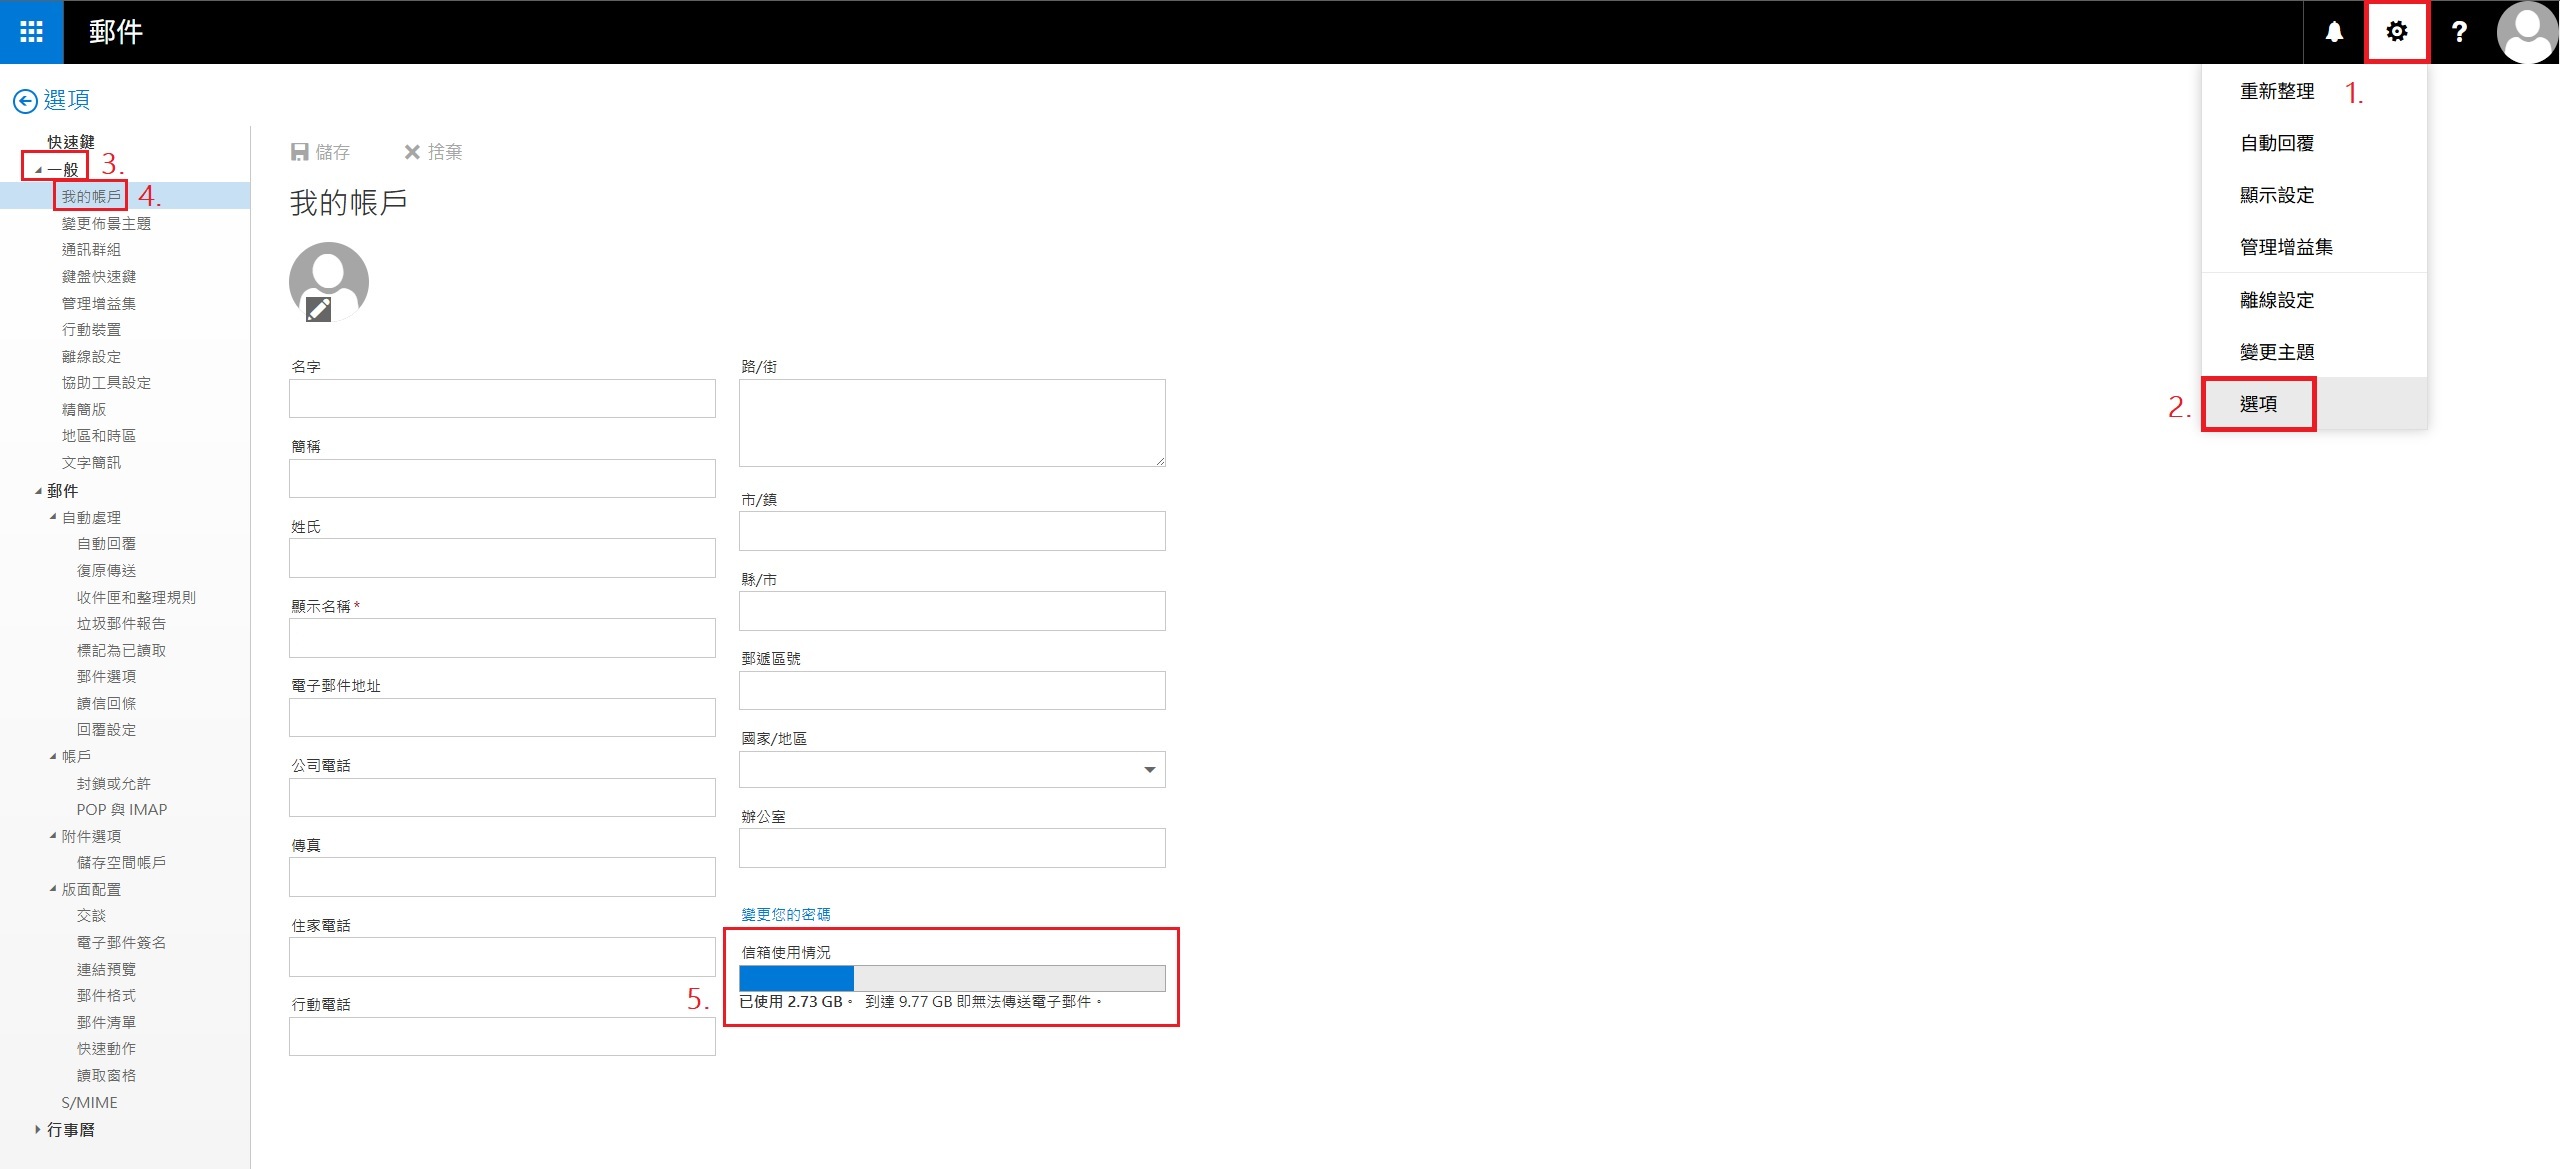
Task: Click the 顯示名稱 input field
Action: point(502,638)
